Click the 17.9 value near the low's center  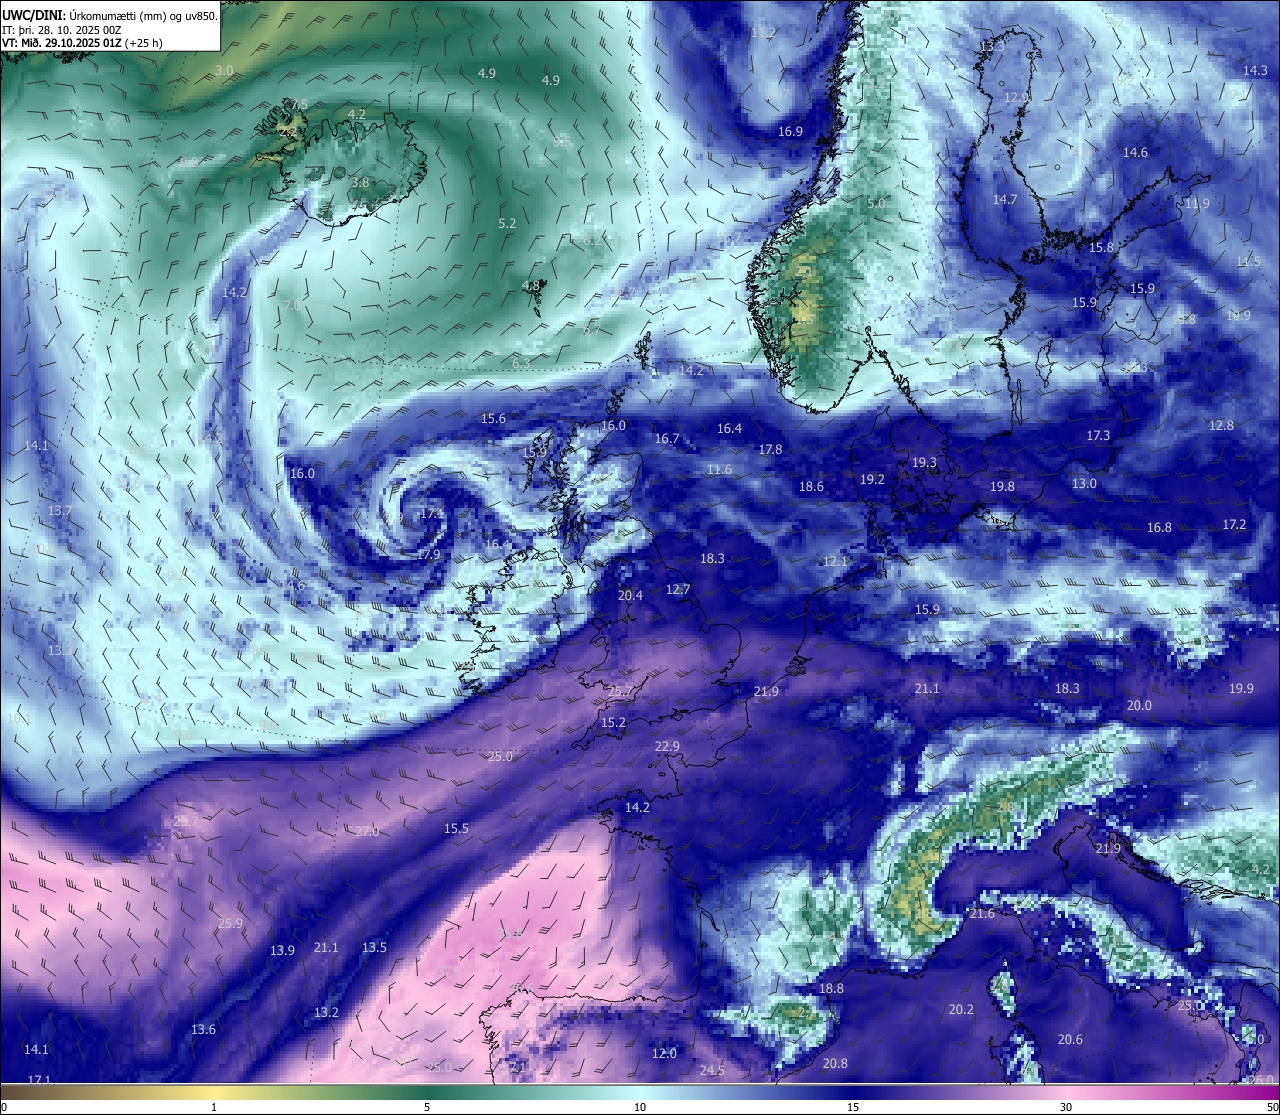(x=428, y=554)
